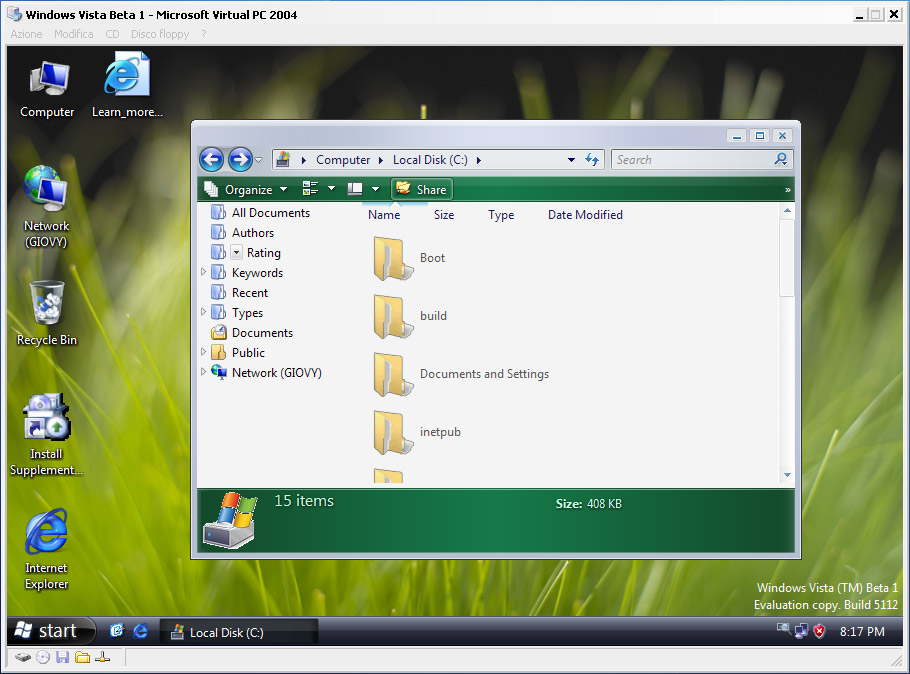Screen dimensions: 910x674
Task: Expand the Network (GIOVY) tree node
Action: (203, 372)
